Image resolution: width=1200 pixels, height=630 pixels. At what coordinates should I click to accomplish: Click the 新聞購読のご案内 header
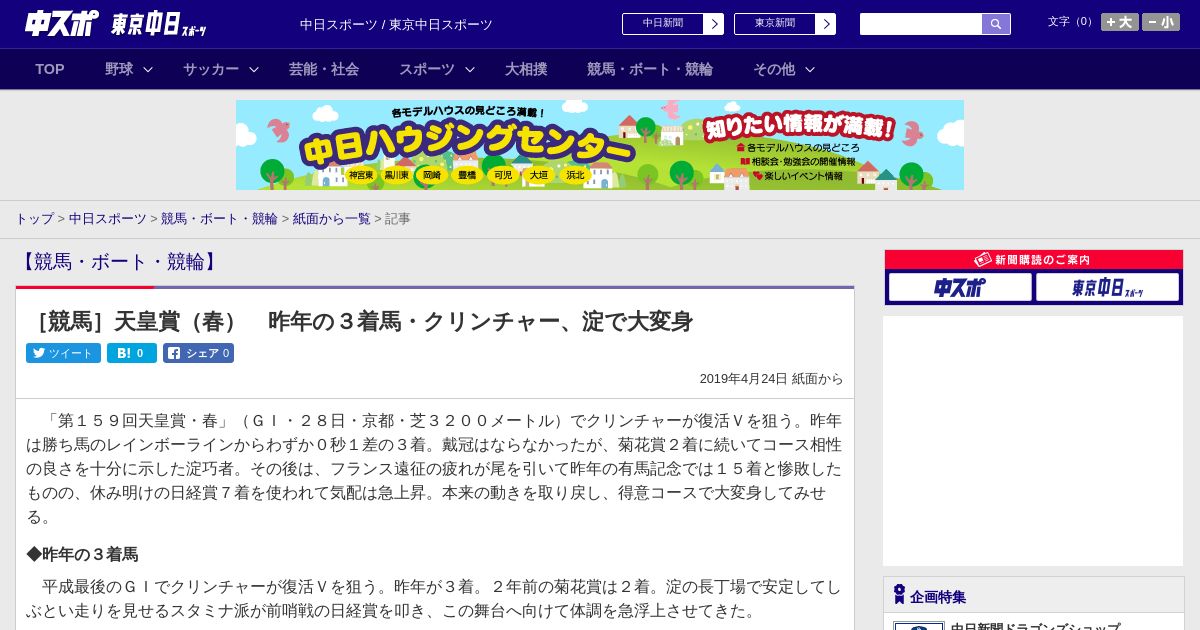click(1034, 259)
